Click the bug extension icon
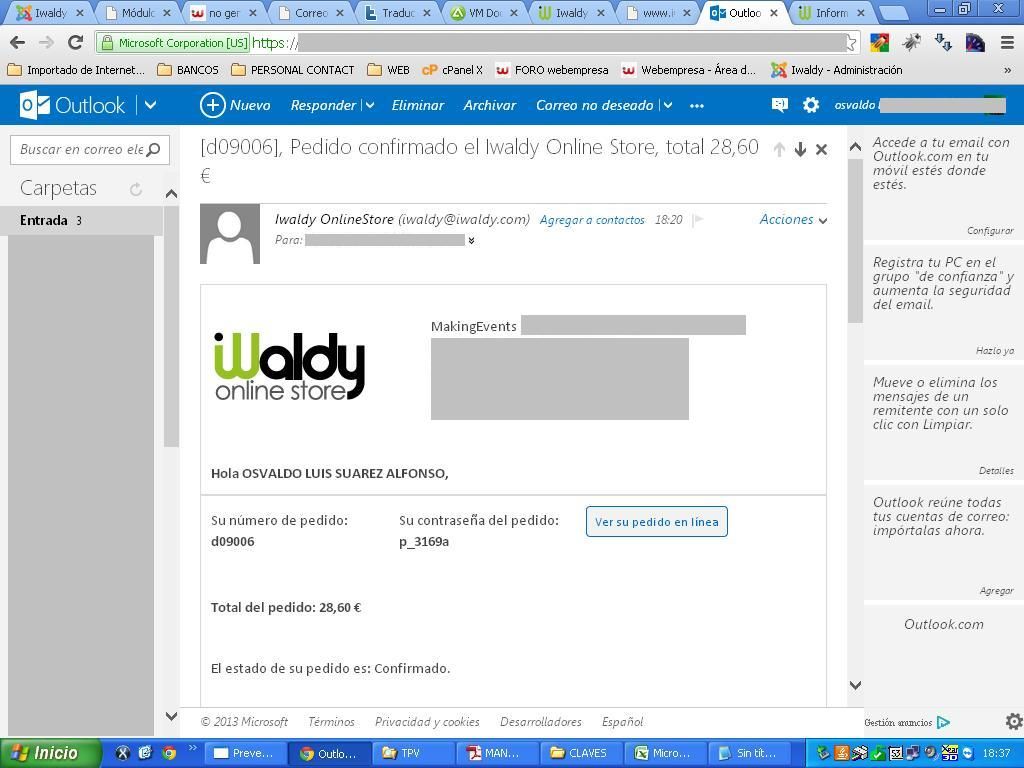 coord(912,43)
